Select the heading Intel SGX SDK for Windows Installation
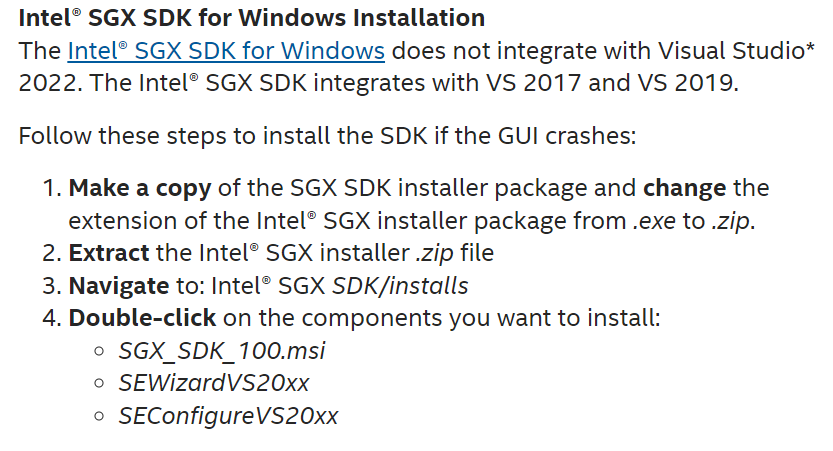Image resolution: width=833 pixels, height=451 pixels. pyautogui.click(x=252, y=18)
